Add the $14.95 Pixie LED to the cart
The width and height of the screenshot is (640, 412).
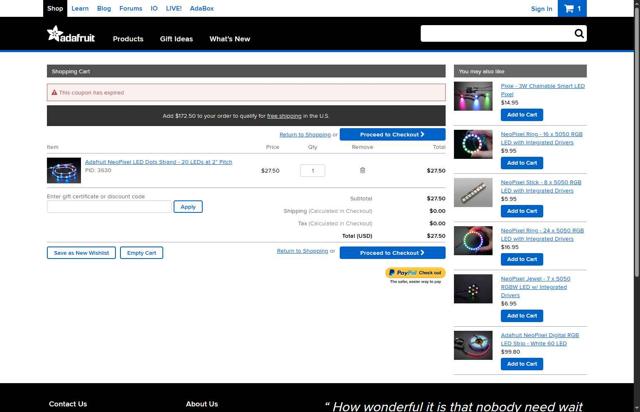[x=522, y=115]
